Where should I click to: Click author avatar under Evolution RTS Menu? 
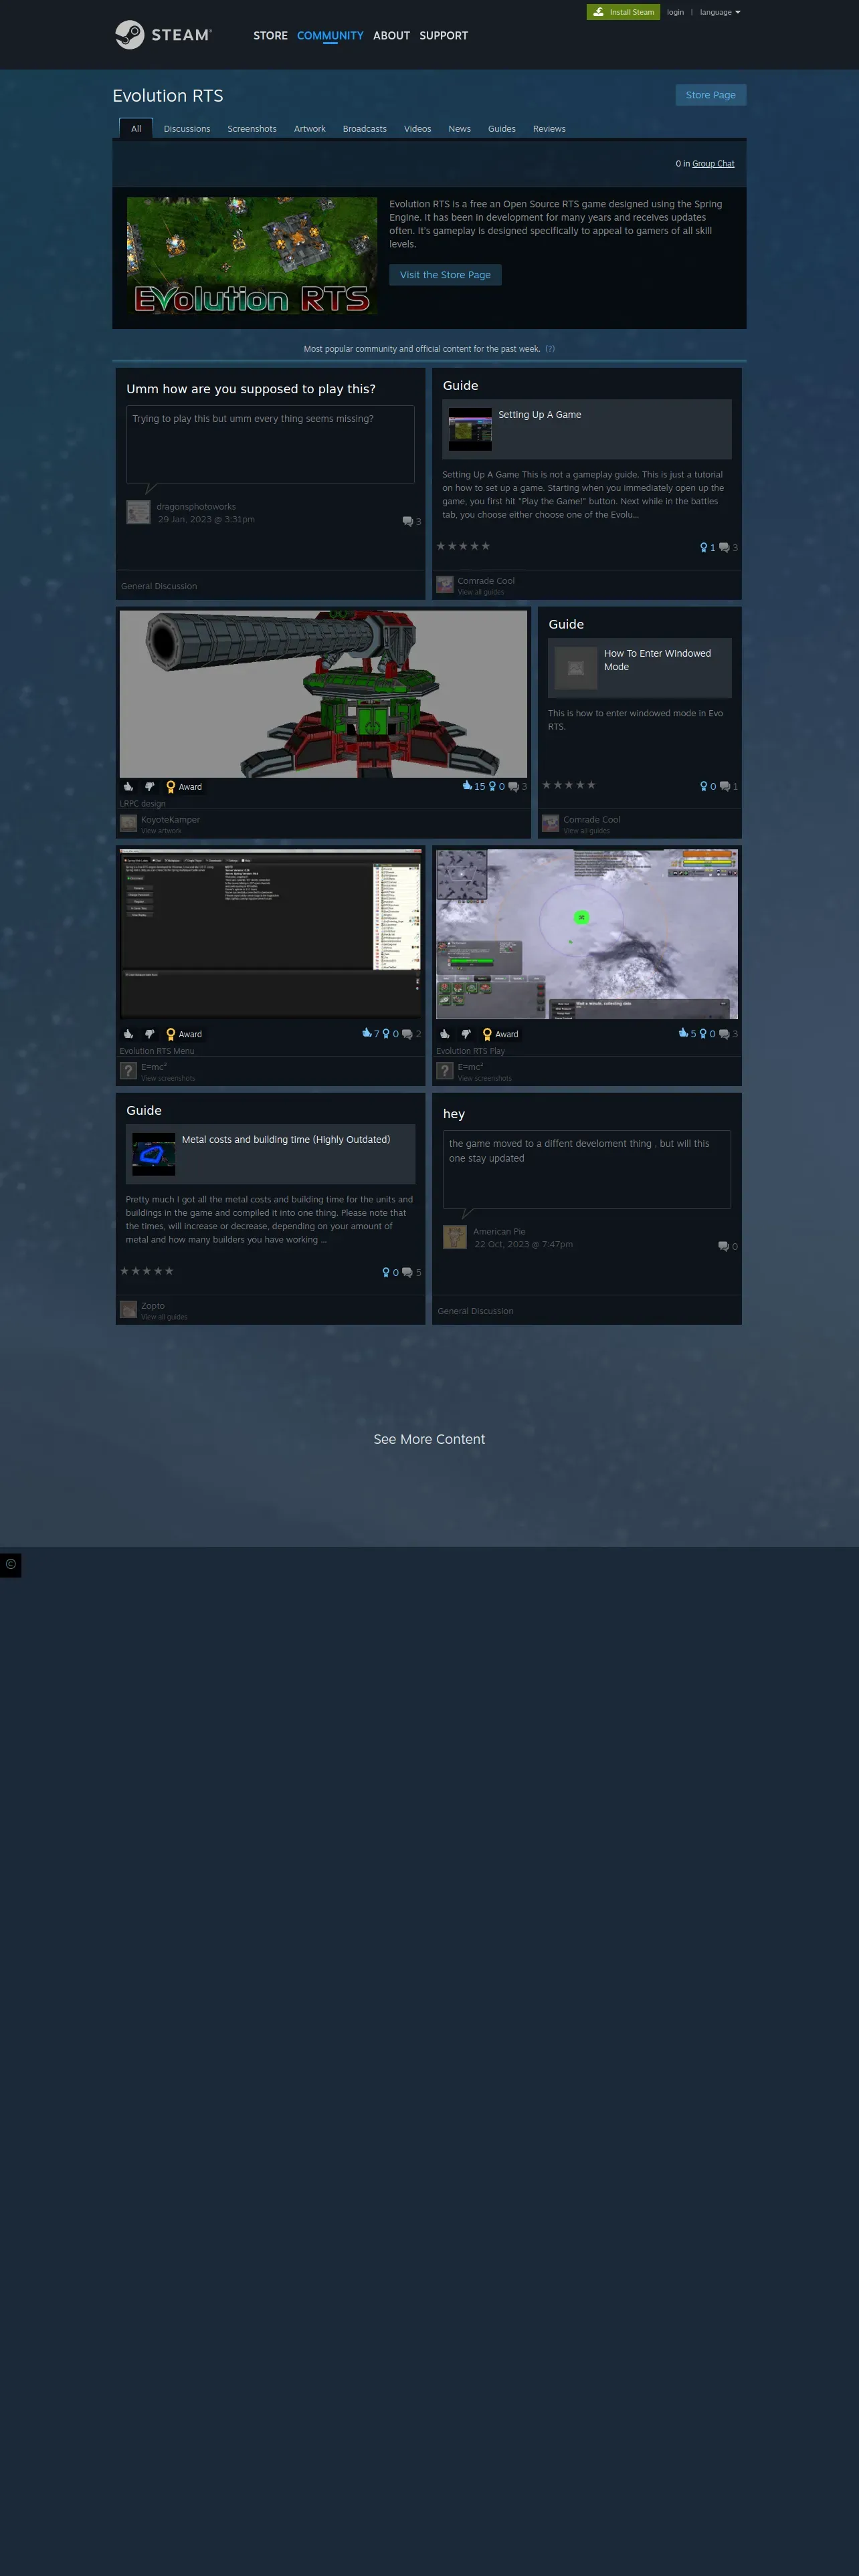[x=128, y=1071]
